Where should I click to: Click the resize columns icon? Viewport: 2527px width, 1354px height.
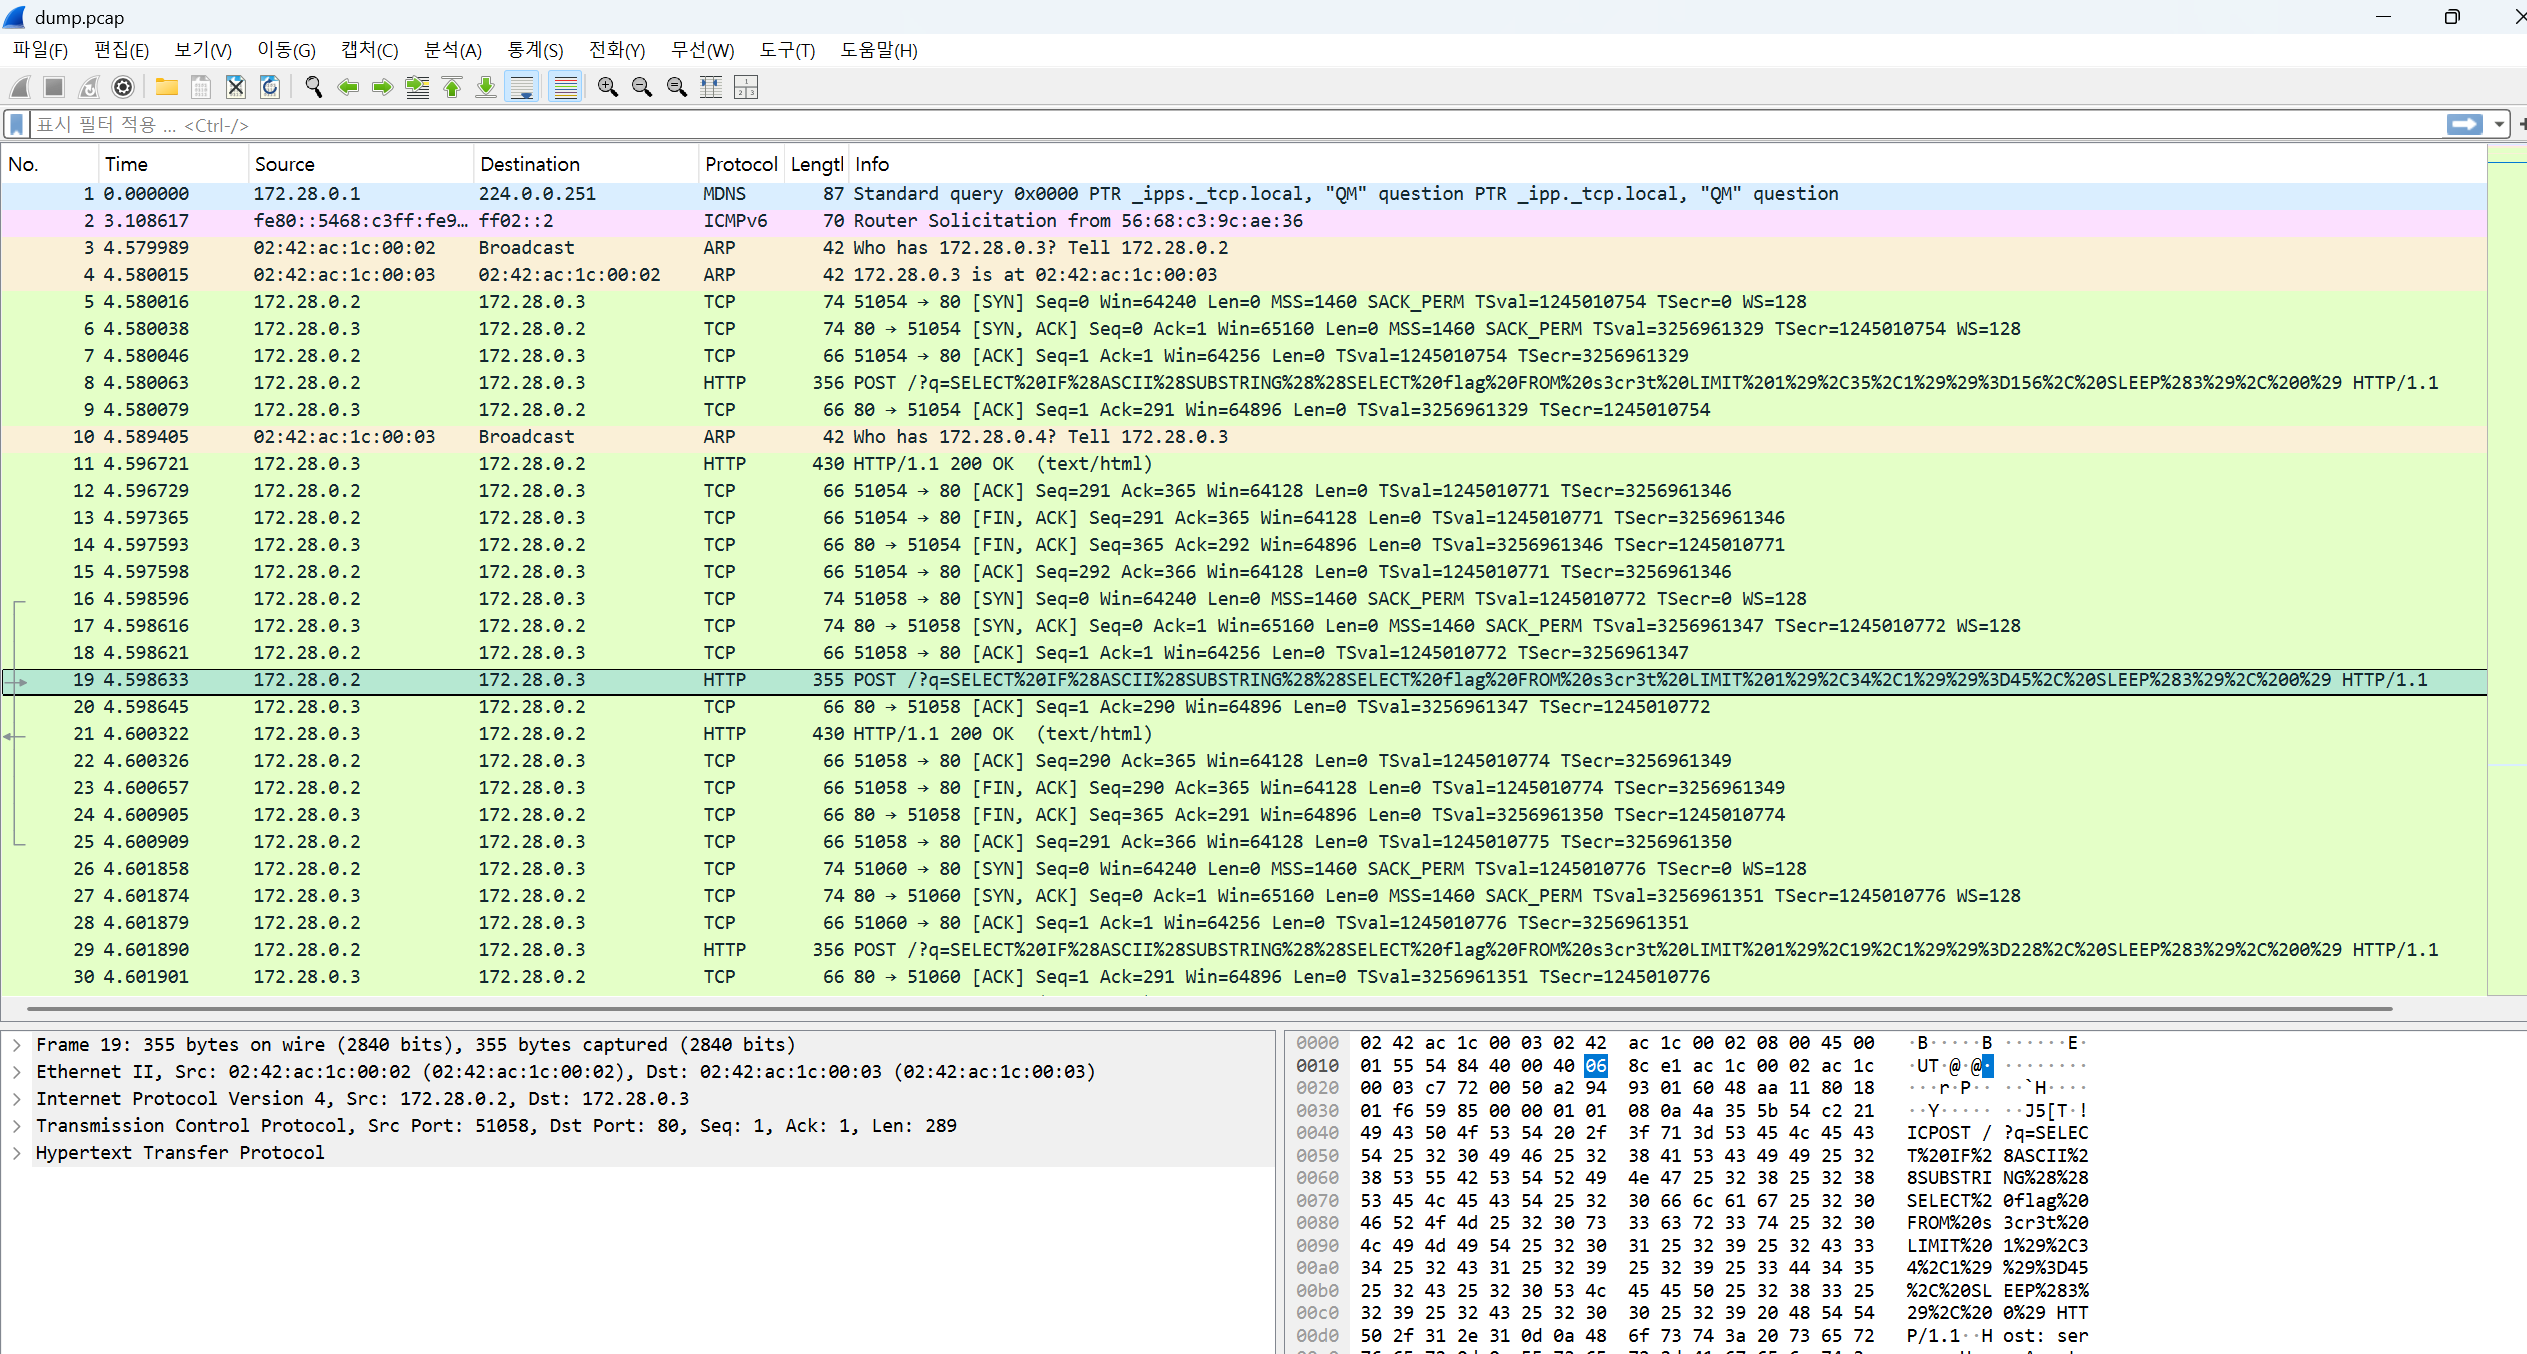coord(711,88)
